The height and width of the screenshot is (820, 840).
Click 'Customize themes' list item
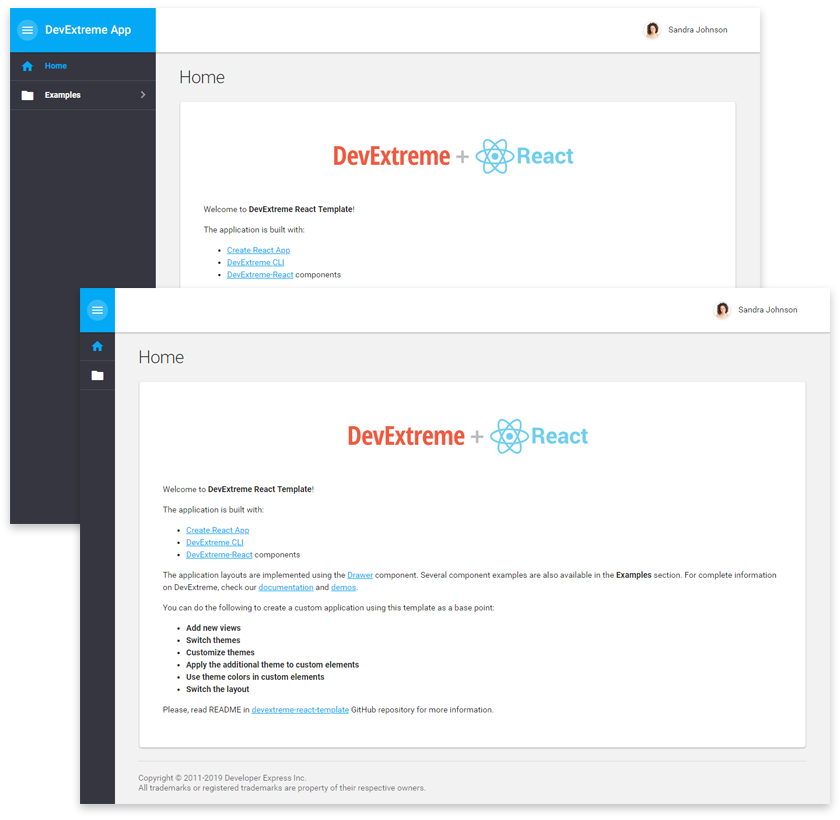220,653
